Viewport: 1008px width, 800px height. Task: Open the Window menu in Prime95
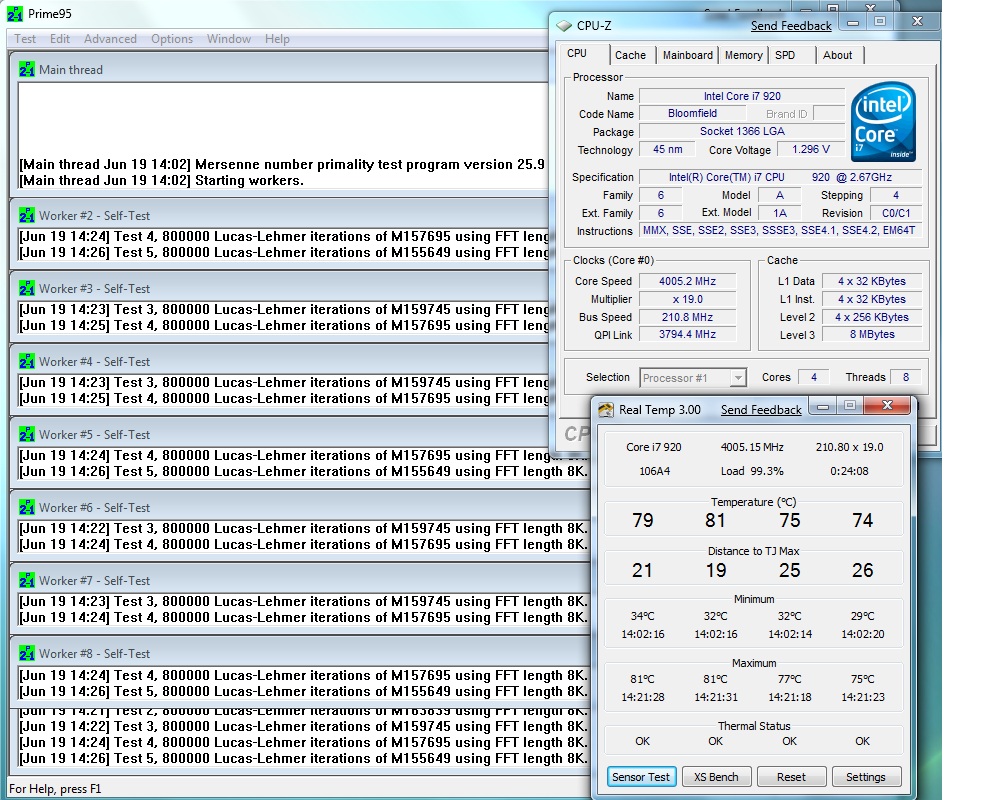[x=228, y=39]
